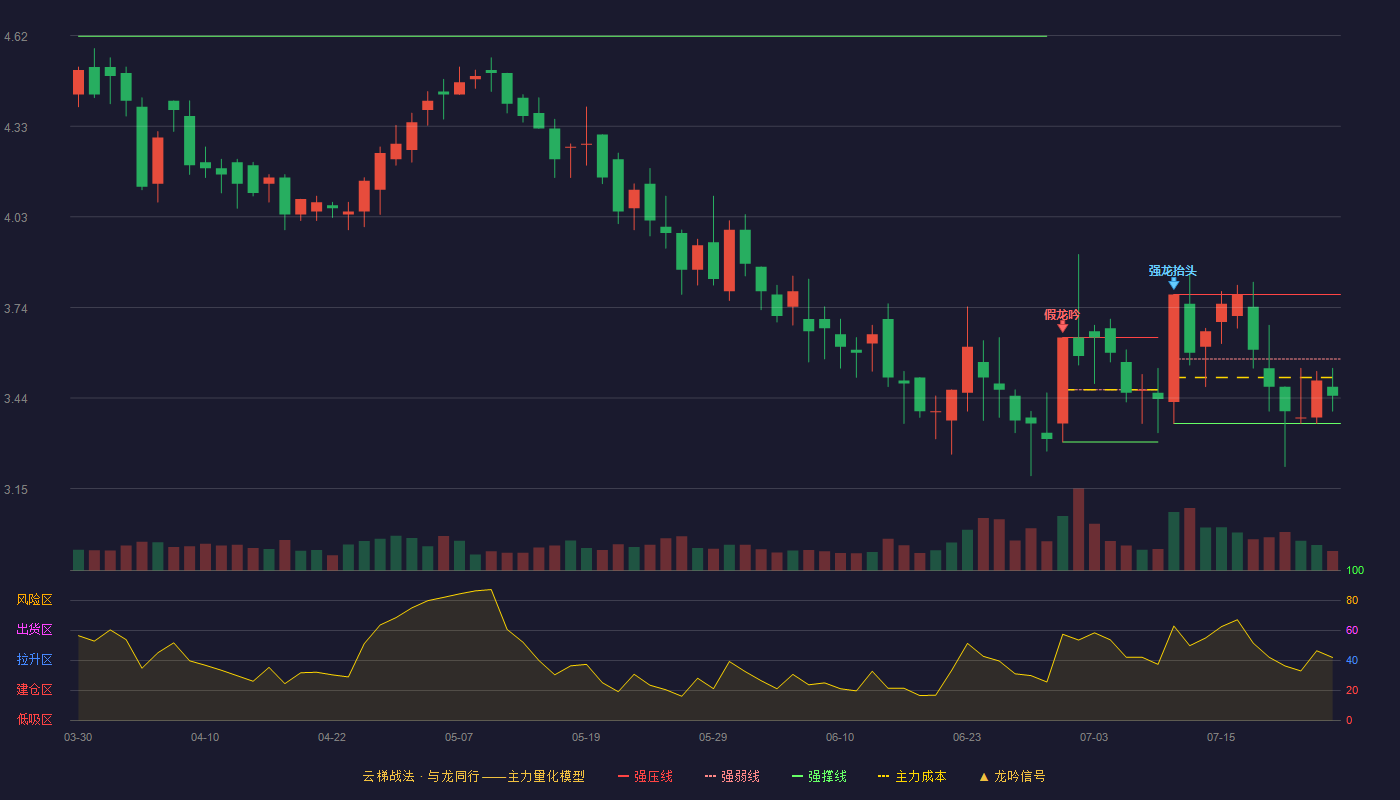The height and width of the screenshot is (800, 1400).
Task: Click the 04-22 date label
Action: coord(332,737)
